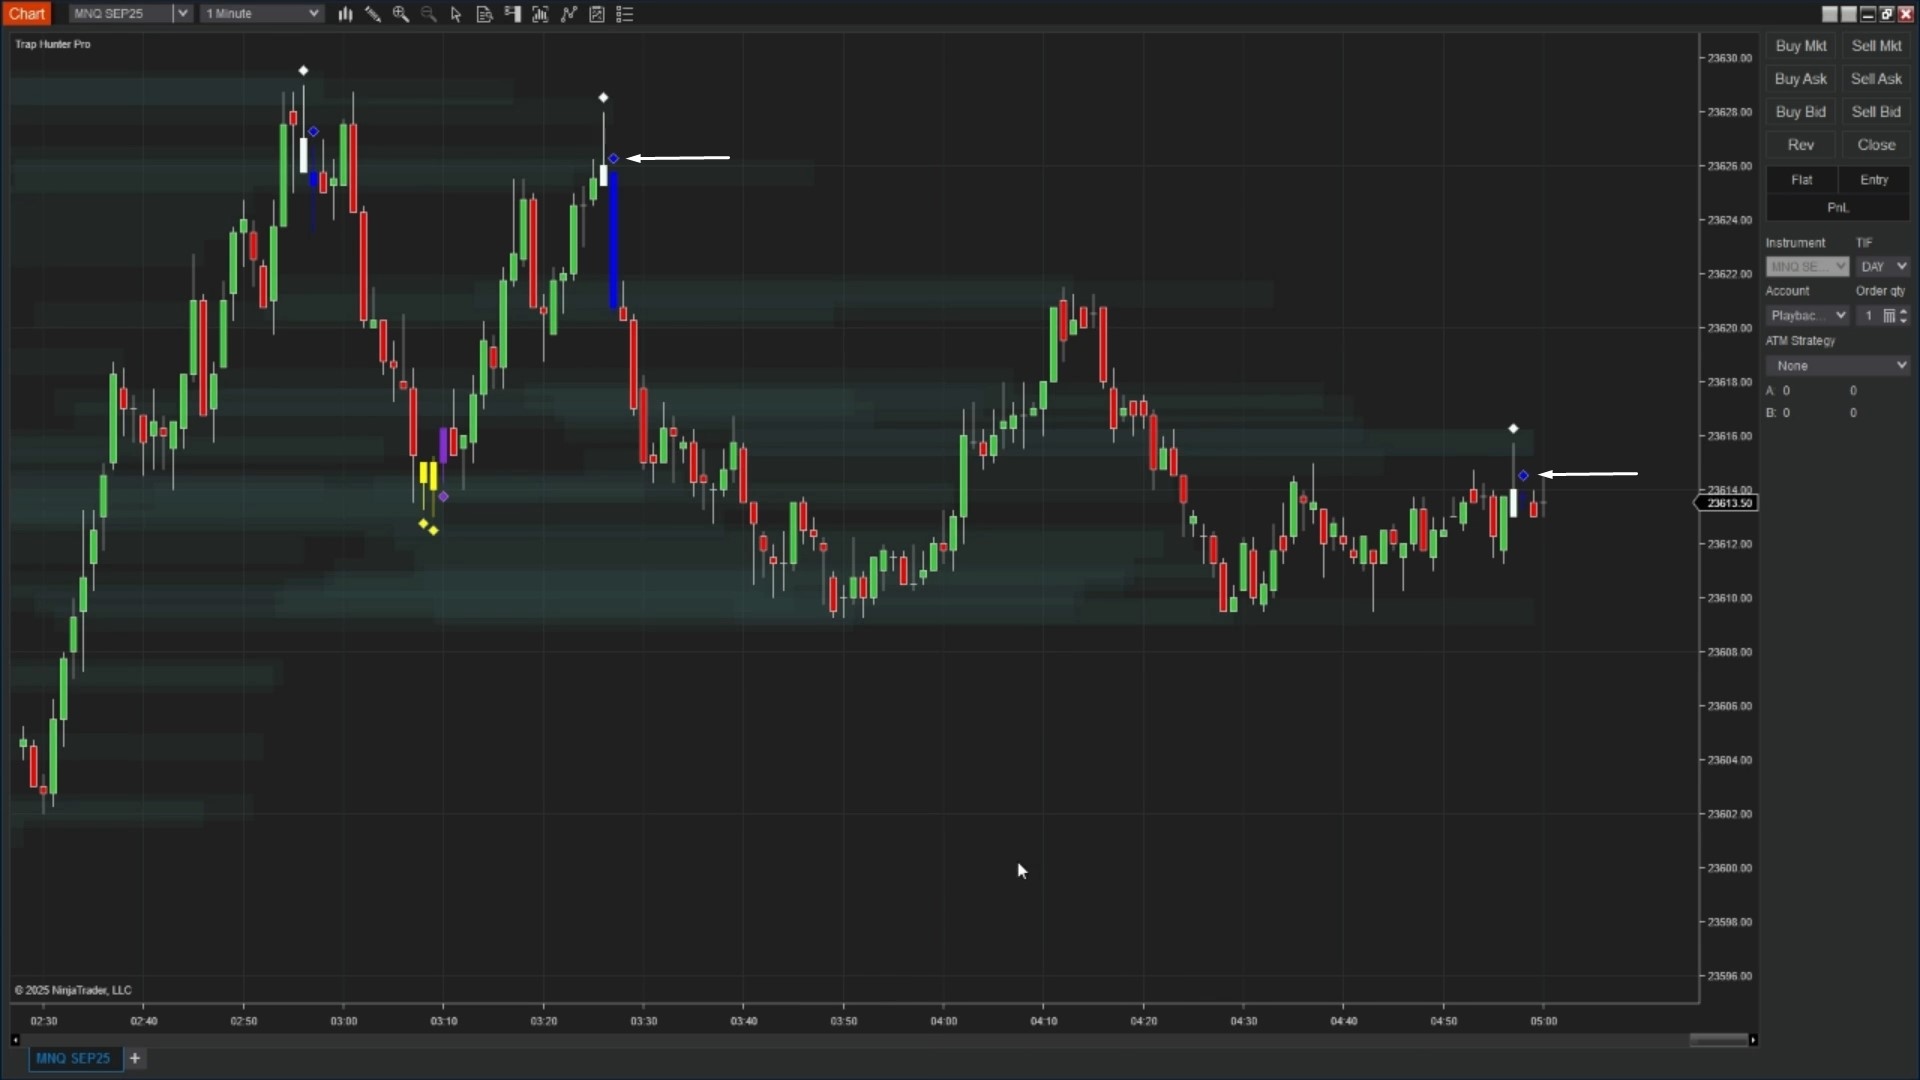Open the drawing tools pencil icon
This screenshot has height=1080, width=1920.
tap(373, 14)
